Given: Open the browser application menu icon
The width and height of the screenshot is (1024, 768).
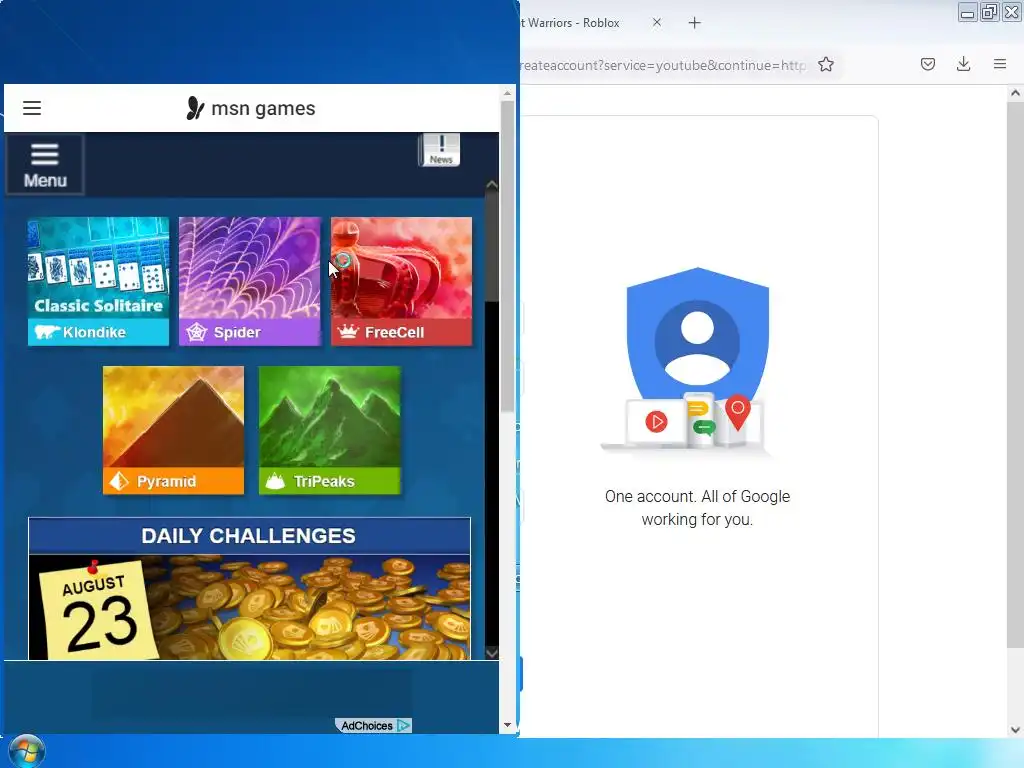Looking at the screenshot, I should coord(999,64).
